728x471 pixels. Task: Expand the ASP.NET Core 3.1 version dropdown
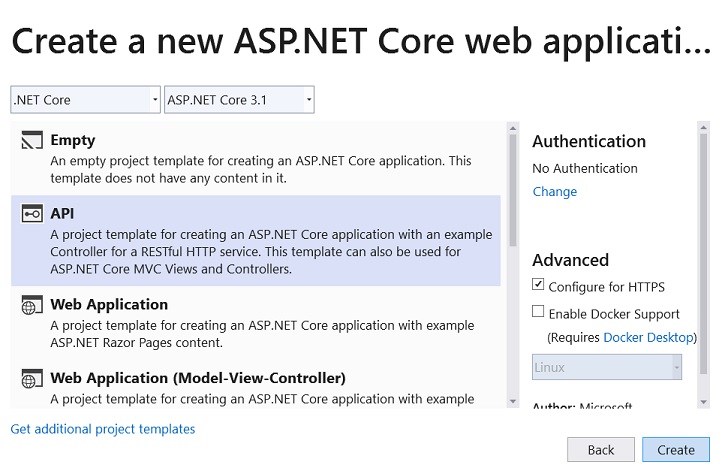(239, 100)
